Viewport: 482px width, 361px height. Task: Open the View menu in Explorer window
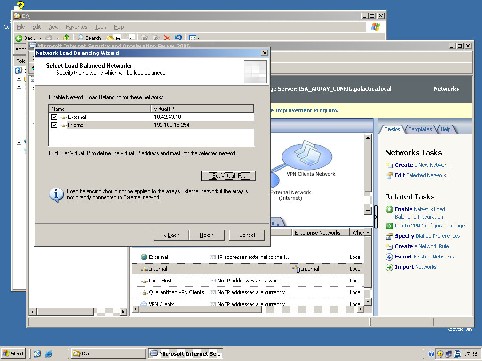(53, 27)
